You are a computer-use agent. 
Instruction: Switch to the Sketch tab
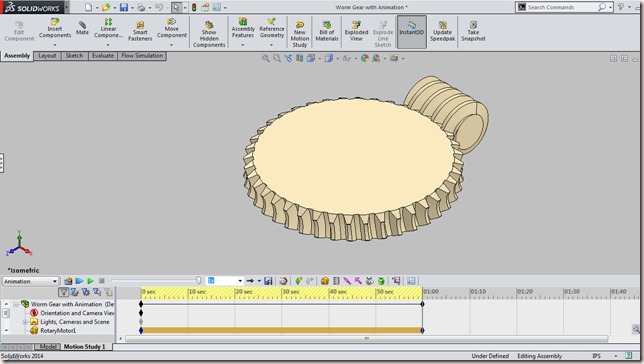pyautogui.click(x=74, y=56)
